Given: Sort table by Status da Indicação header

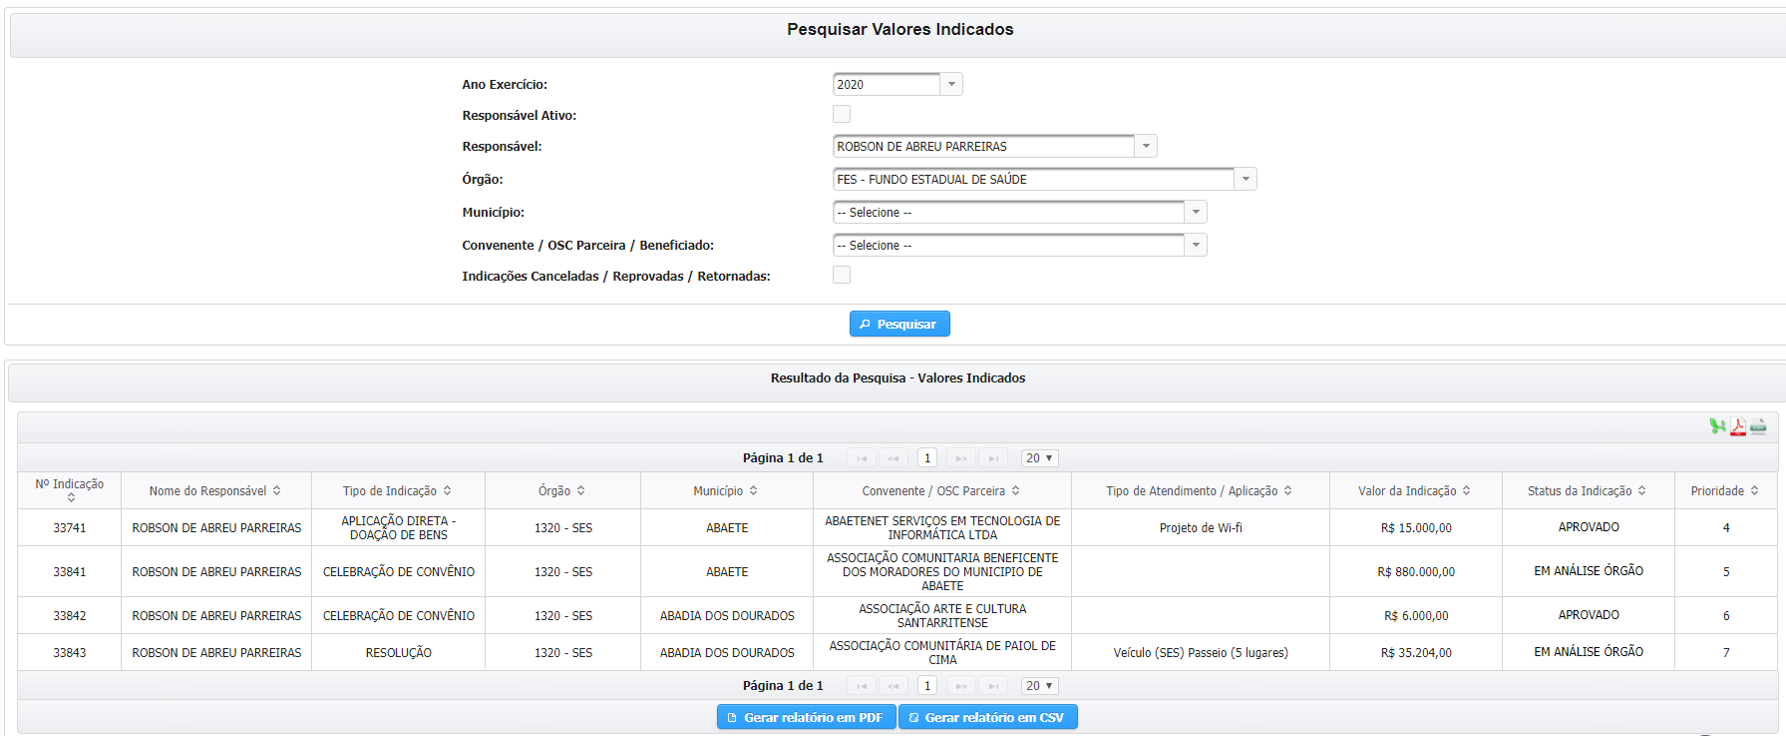Looking at the screenshot, I should click(x=1587, y=491).
